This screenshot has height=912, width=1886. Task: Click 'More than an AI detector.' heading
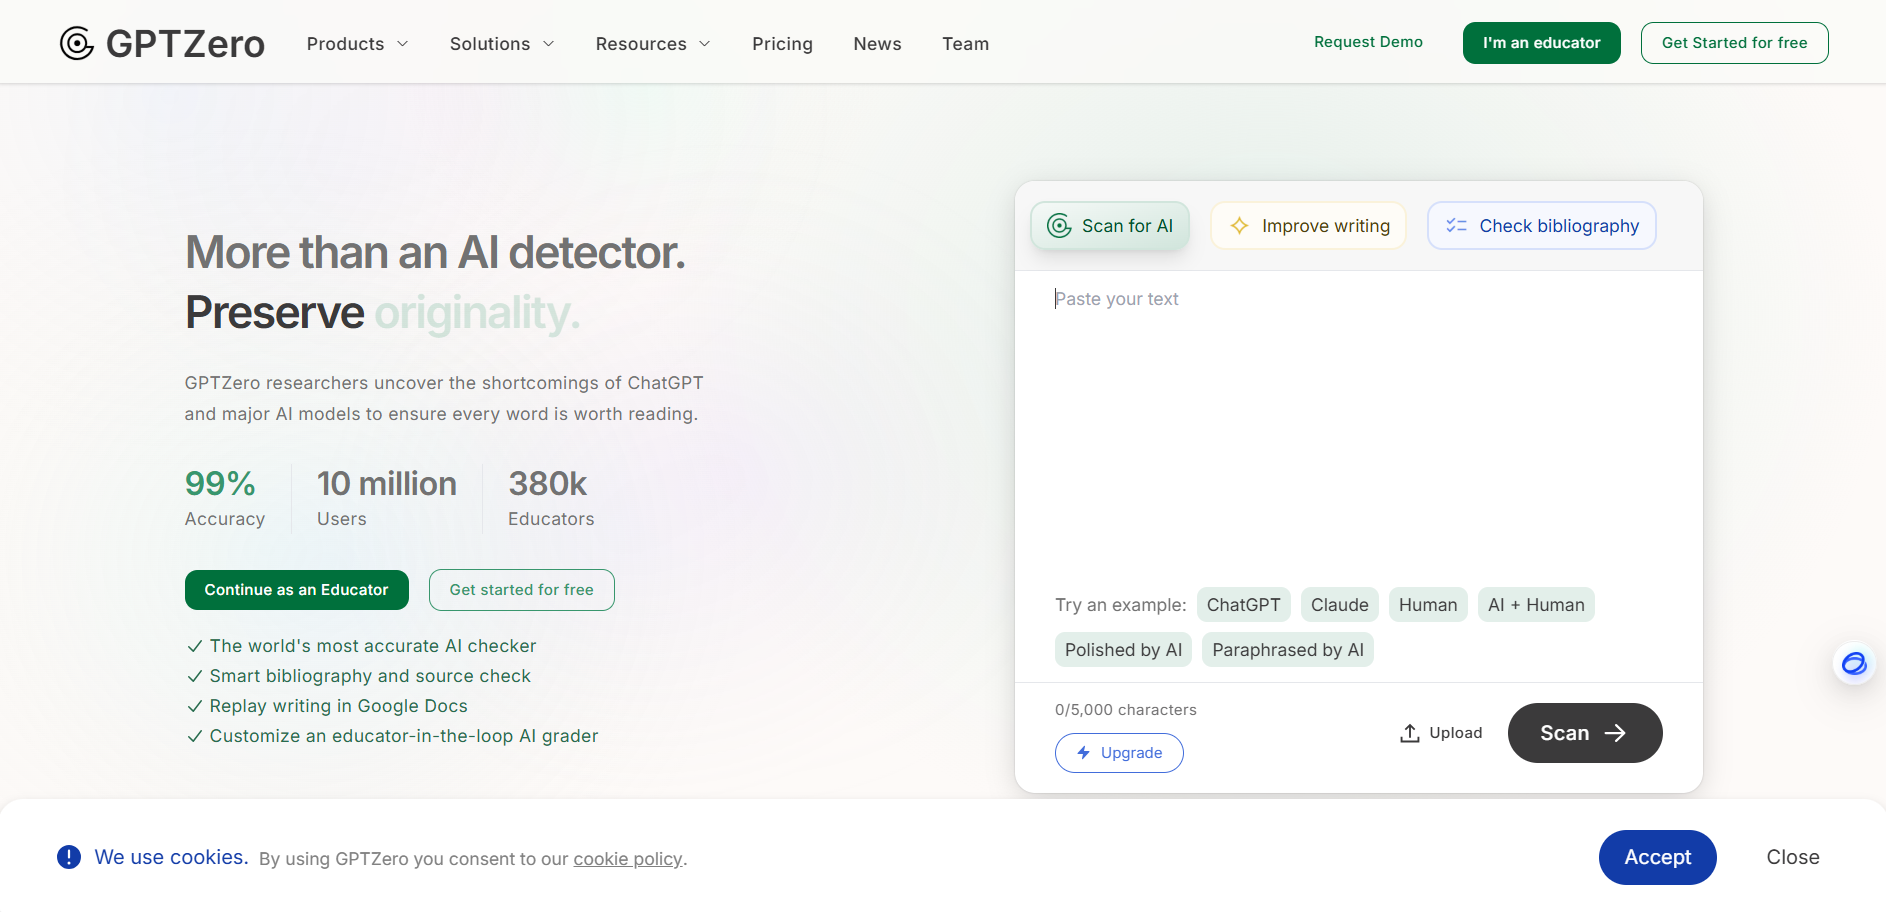pyautogui.click(x=435, y=252)
